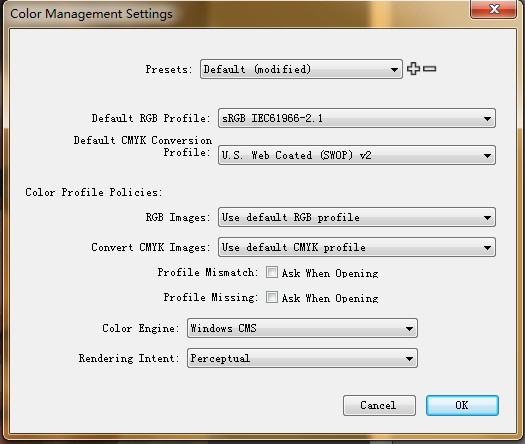Open the Default CMYK Conversion Profile dropdown
Viewport: 525px width, 444px height.
[357, 155]
